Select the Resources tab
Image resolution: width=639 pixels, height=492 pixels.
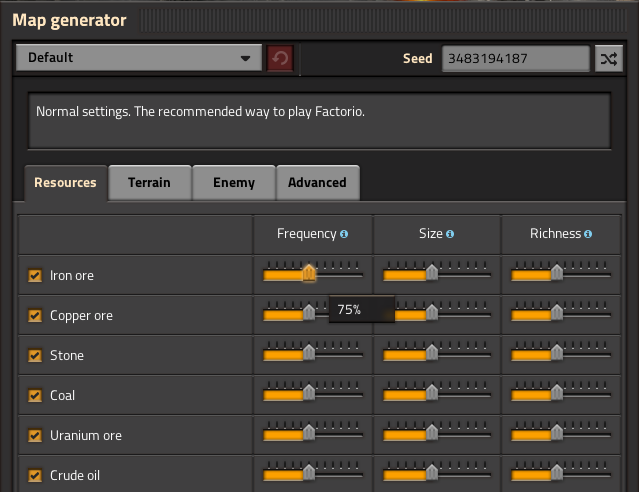tap(66, 183)
